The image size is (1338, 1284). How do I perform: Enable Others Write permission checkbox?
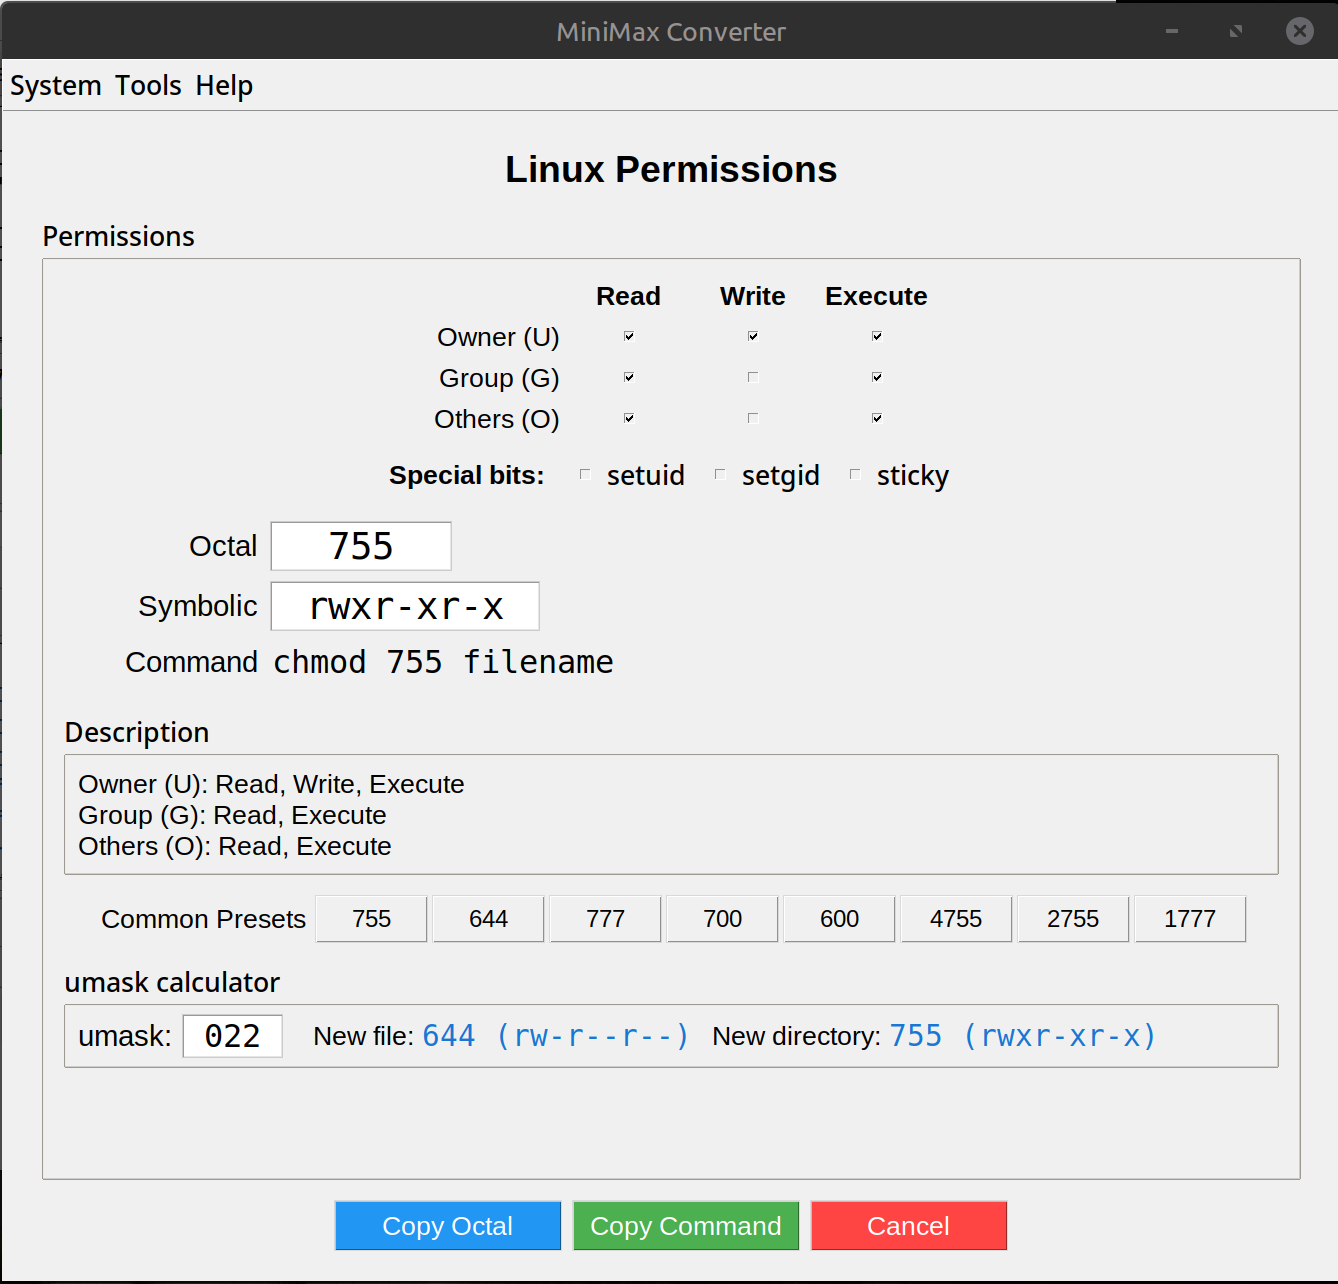tap(753, 418)
